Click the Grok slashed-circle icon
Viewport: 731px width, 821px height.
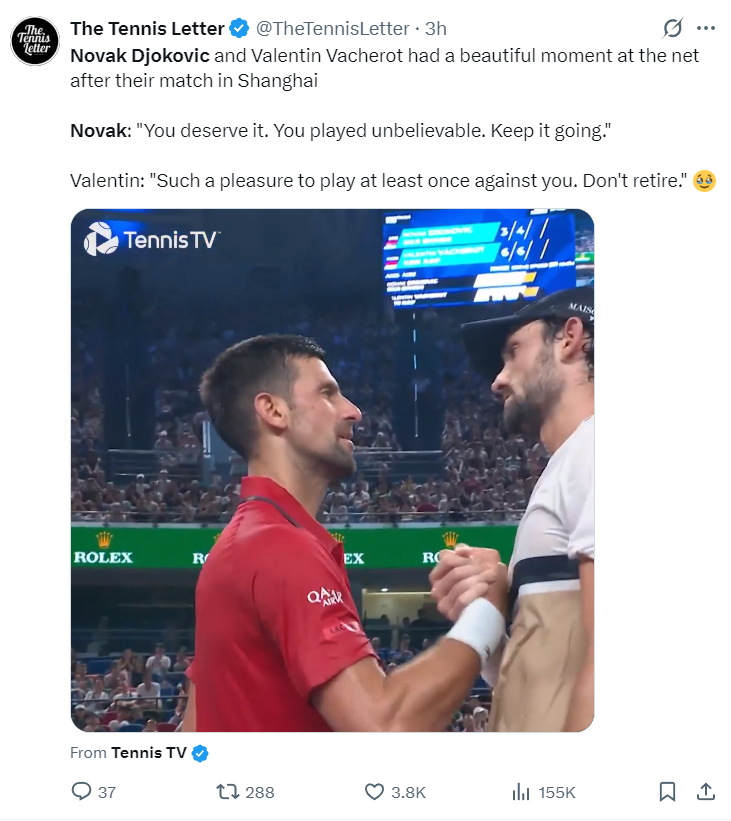(672, 28)
